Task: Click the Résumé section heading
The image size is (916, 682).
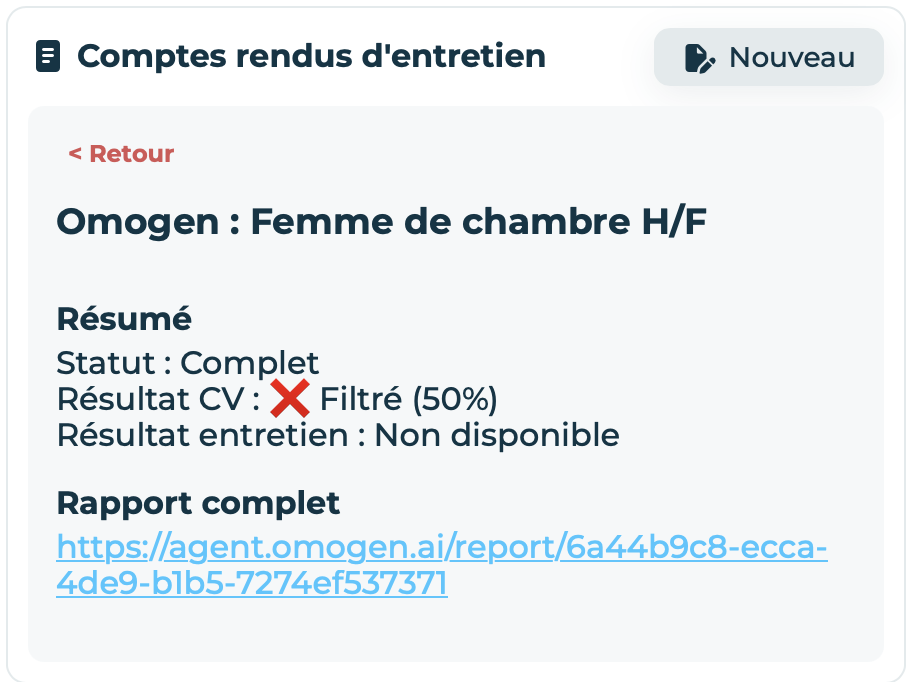Action: coord(124,318)
